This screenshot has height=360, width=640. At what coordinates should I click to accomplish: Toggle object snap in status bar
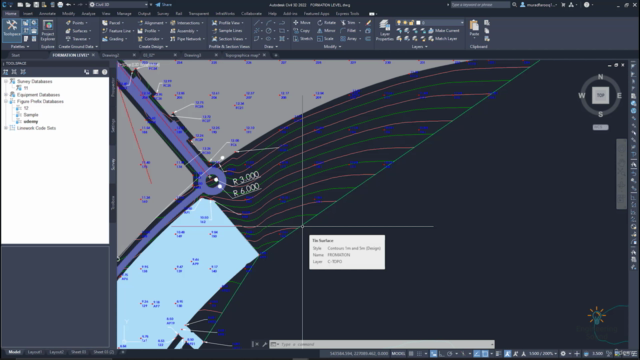pos(485,353)
